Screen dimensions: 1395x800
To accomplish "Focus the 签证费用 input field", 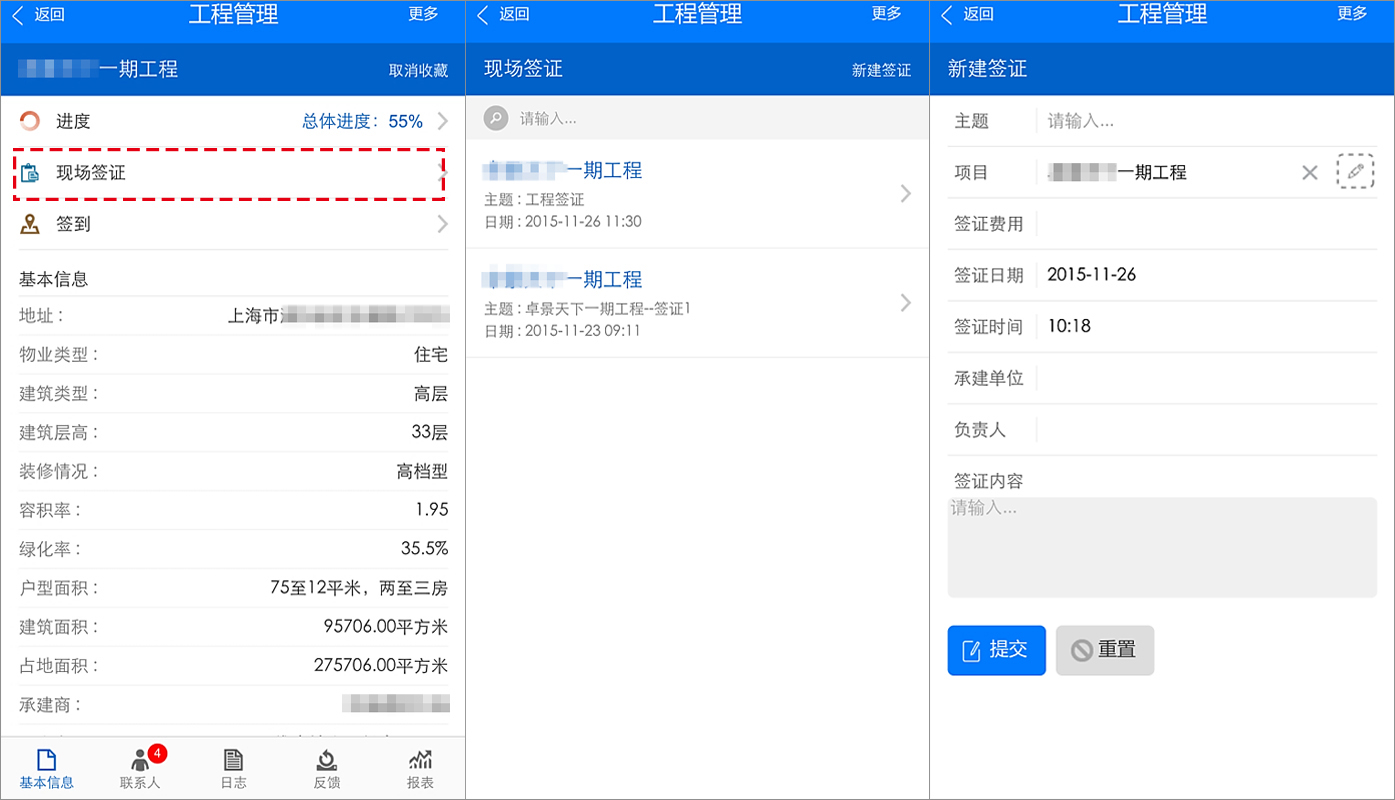I will click(x=1207, y=224).
